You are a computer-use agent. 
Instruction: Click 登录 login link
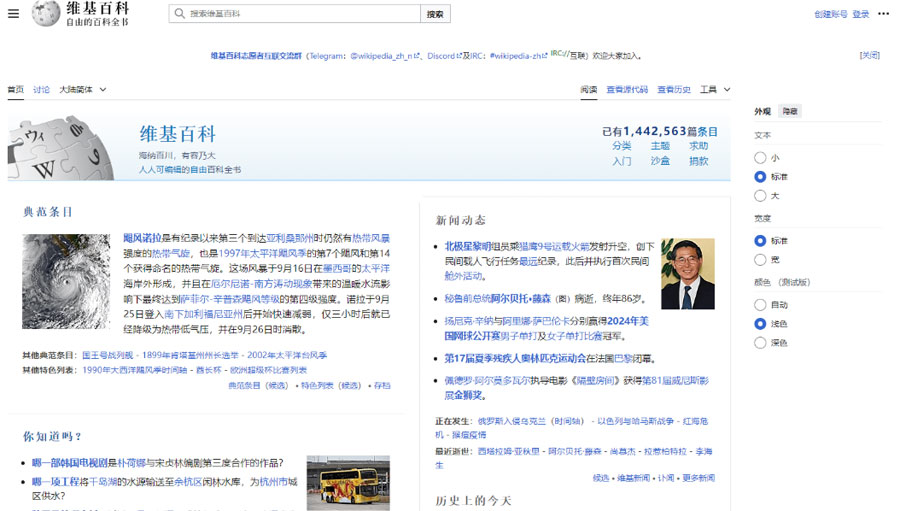pyautogui.click(x=860, y=14)
